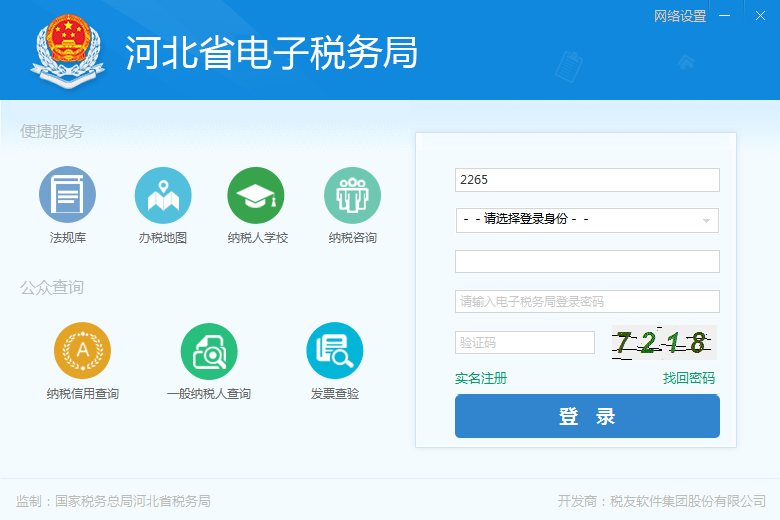Click the electronic tax bureau password field
780x520 pixels.
pos(587,301)
